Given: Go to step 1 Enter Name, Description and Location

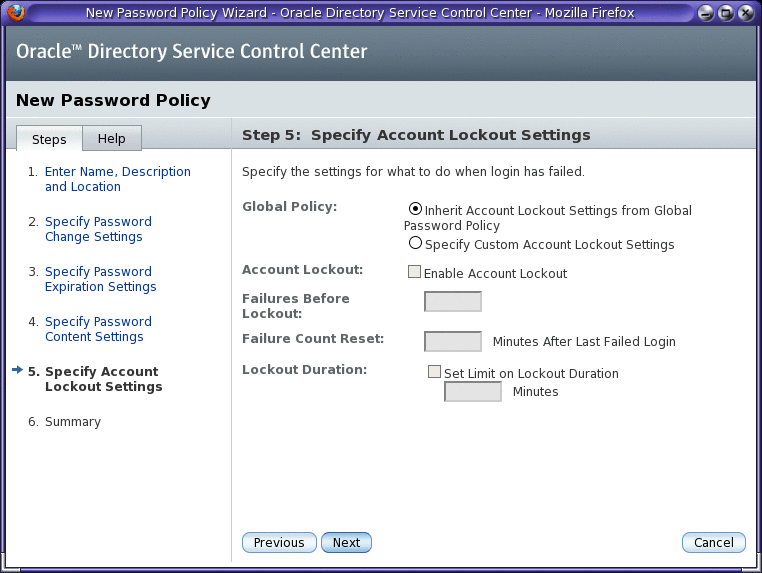Looking at the screenshot, I should (118, 179).
